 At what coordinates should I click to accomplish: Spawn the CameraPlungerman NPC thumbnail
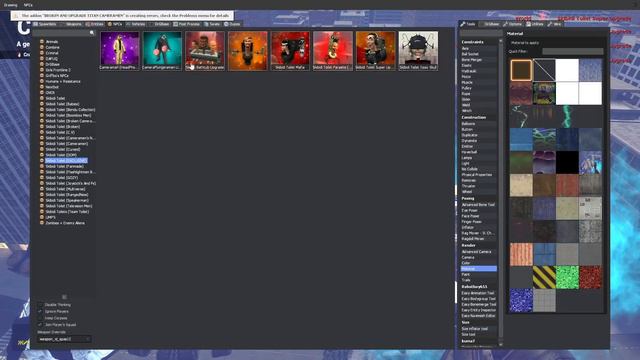click(162, 51)
